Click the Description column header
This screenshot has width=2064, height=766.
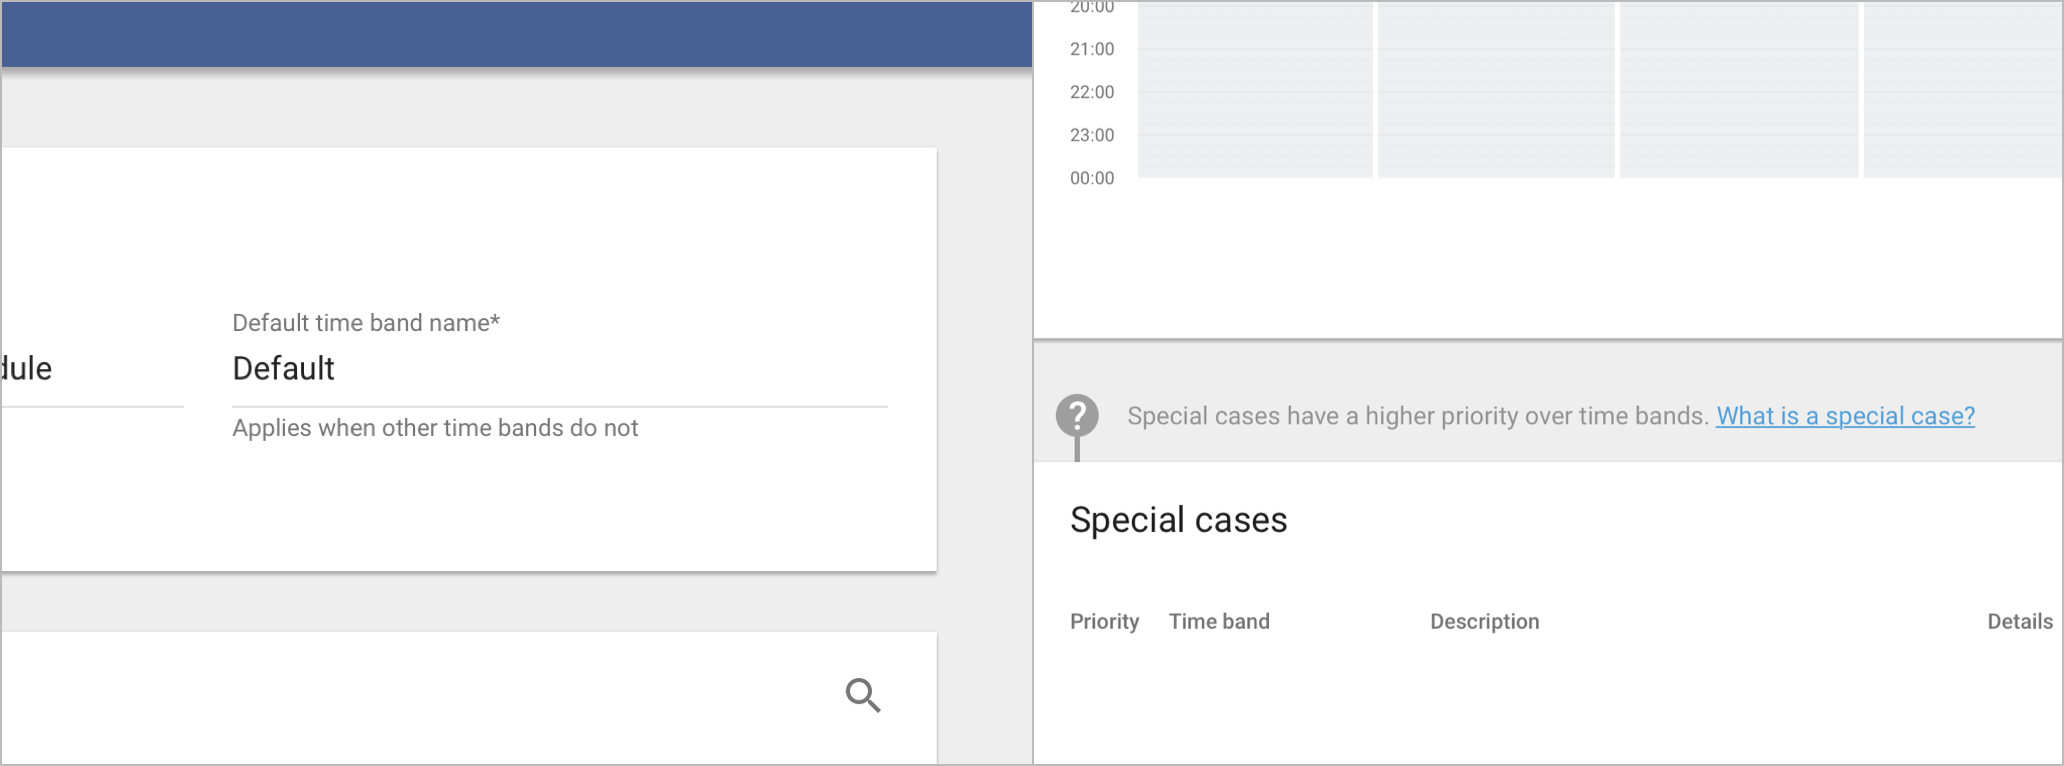tap(1484, 621)
